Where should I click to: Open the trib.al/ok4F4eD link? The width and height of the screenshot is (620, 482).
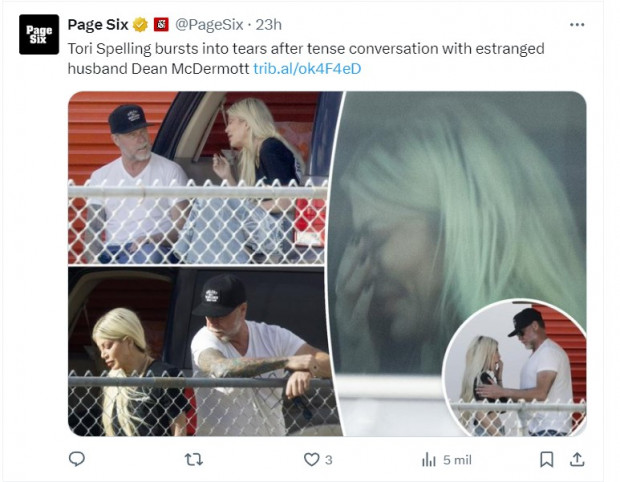click(307, 69)
